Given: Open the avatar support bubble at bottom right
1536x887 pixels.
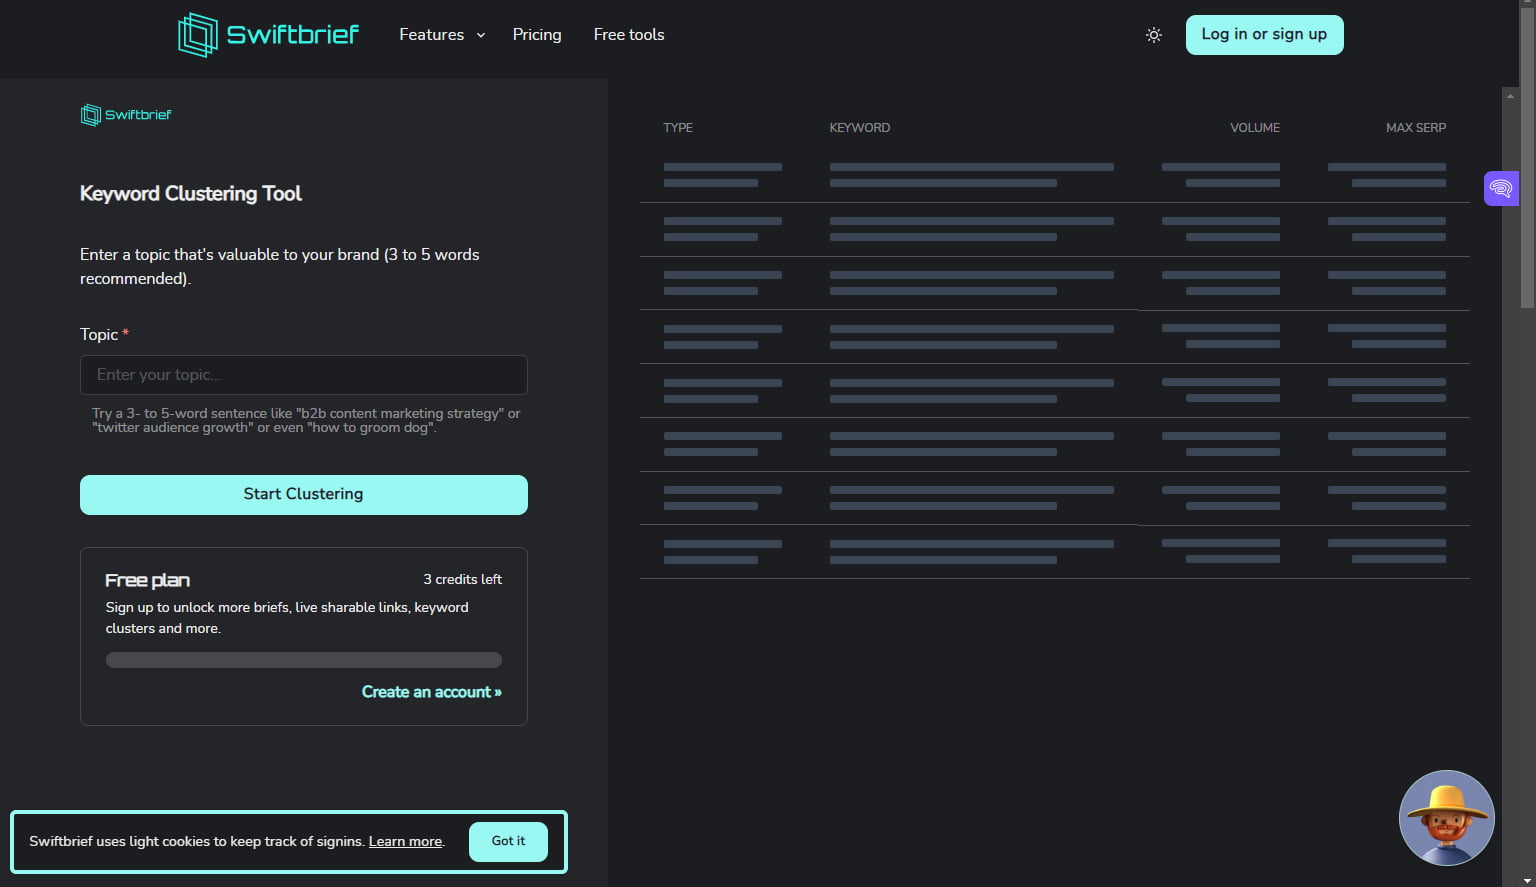Looking at the screenshot, I should coord(1446,818).
